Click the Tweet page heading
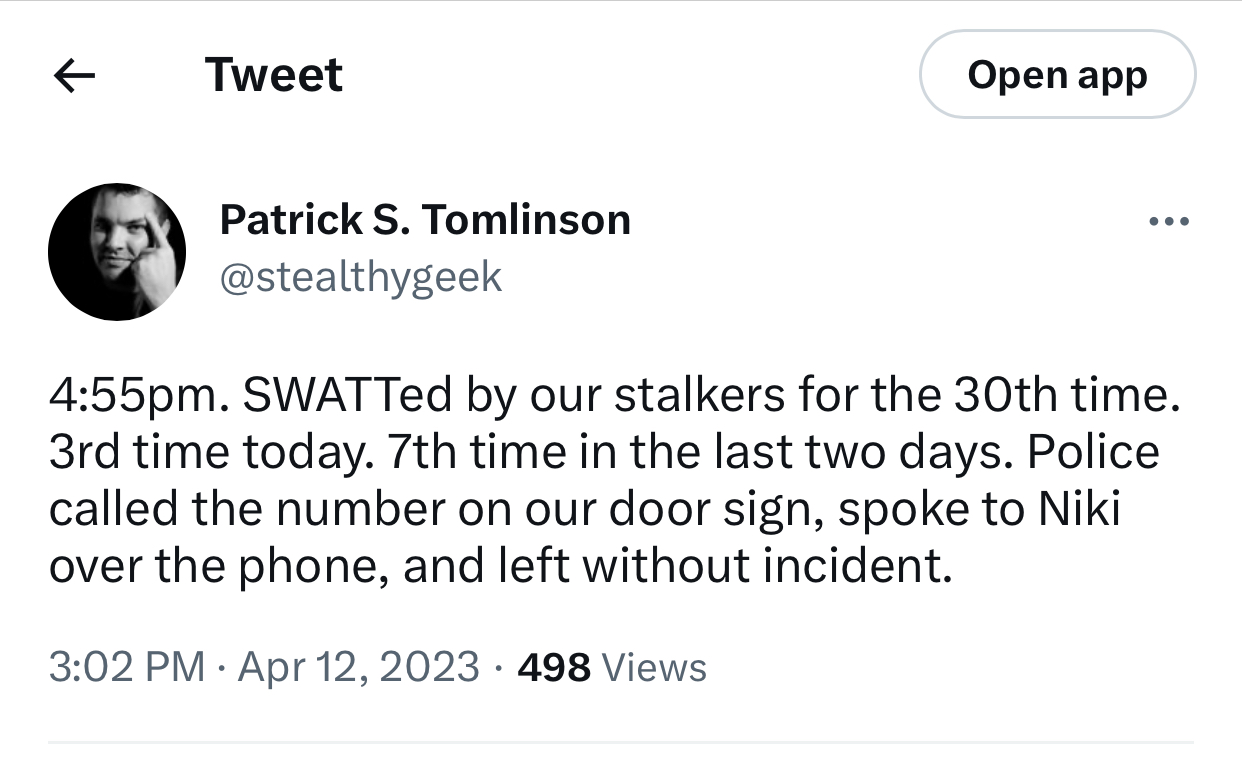The image size is (1242, 774). coord(274,75)
